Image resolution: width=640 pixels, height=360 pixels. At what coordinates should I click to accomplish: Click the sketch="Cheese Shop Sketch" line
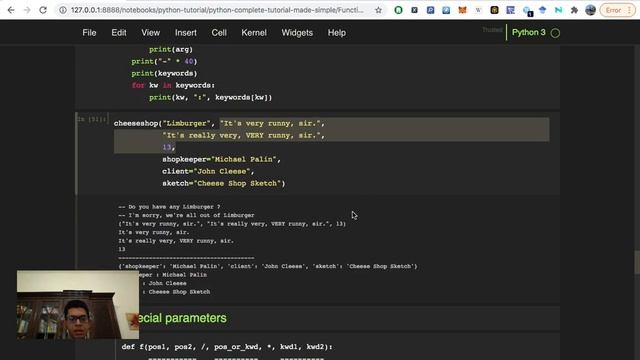(224, 183)
